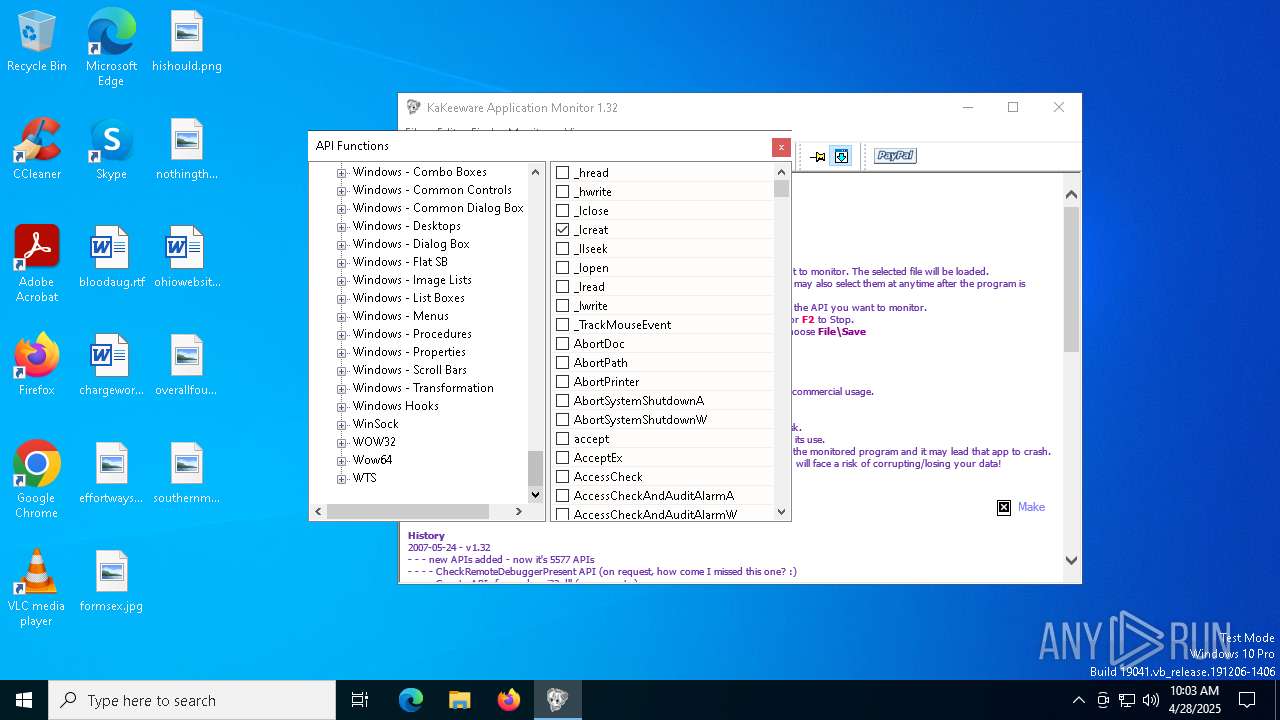Check the _hread API checkbox
This screenshot has width=1280, height=720.
(562, 173)
